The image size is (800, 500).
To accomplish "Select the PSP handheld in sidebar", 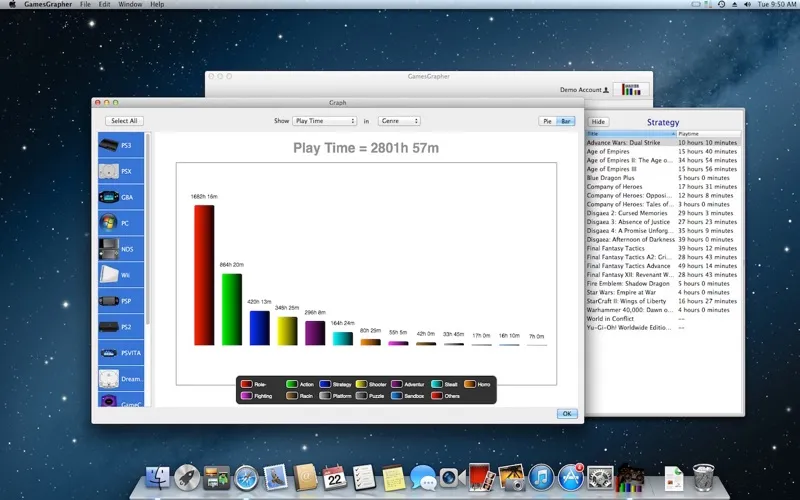I will click(121, 301).
